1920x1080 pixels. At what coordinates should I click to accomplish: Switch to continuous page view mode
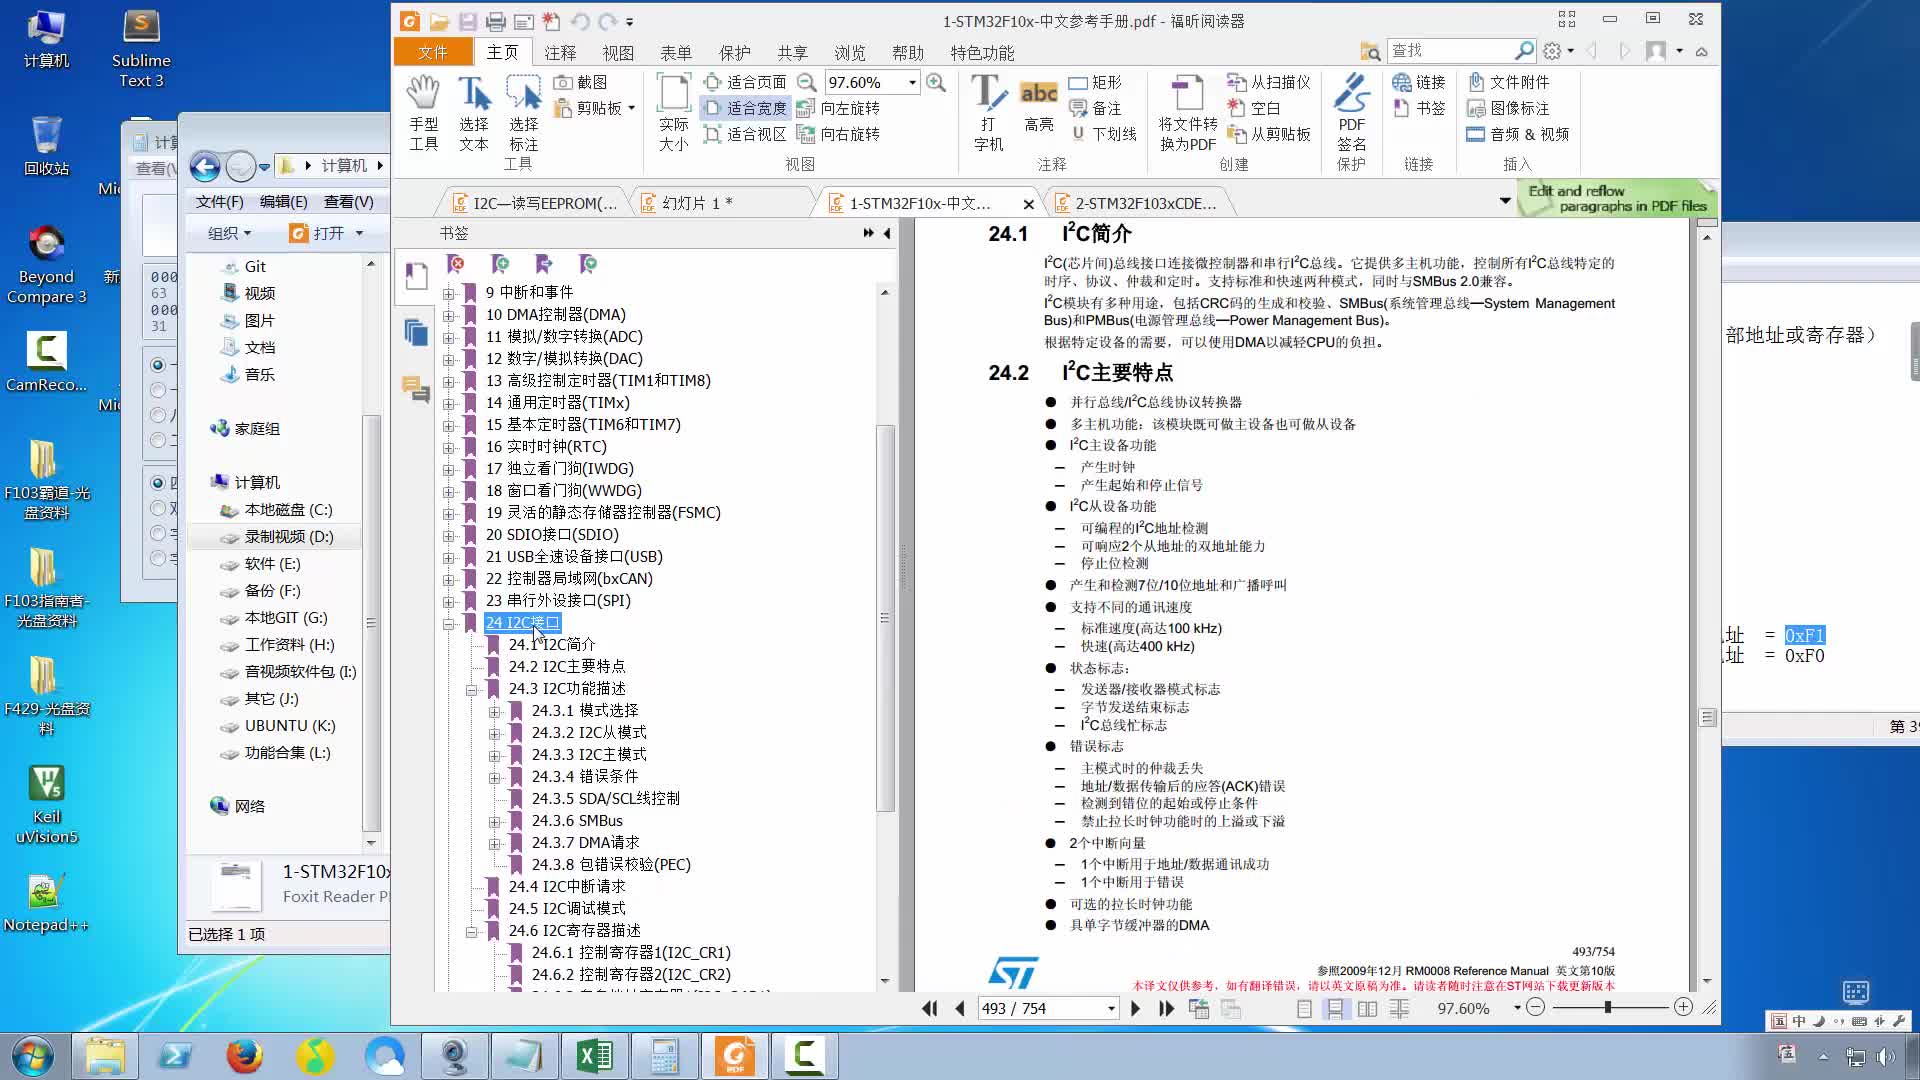click(x=1335, y=1009)
